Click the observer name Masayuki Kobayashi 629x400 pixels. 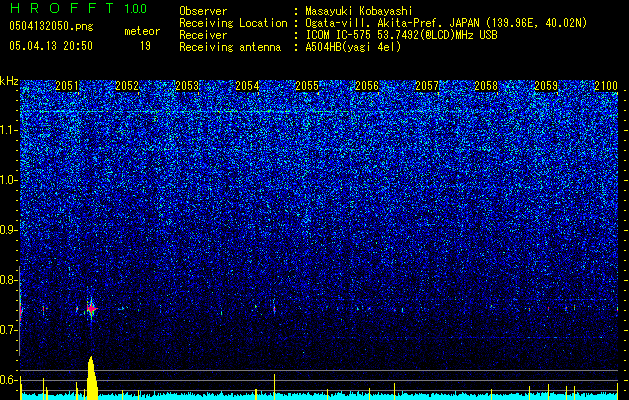[x=359, y=11]
